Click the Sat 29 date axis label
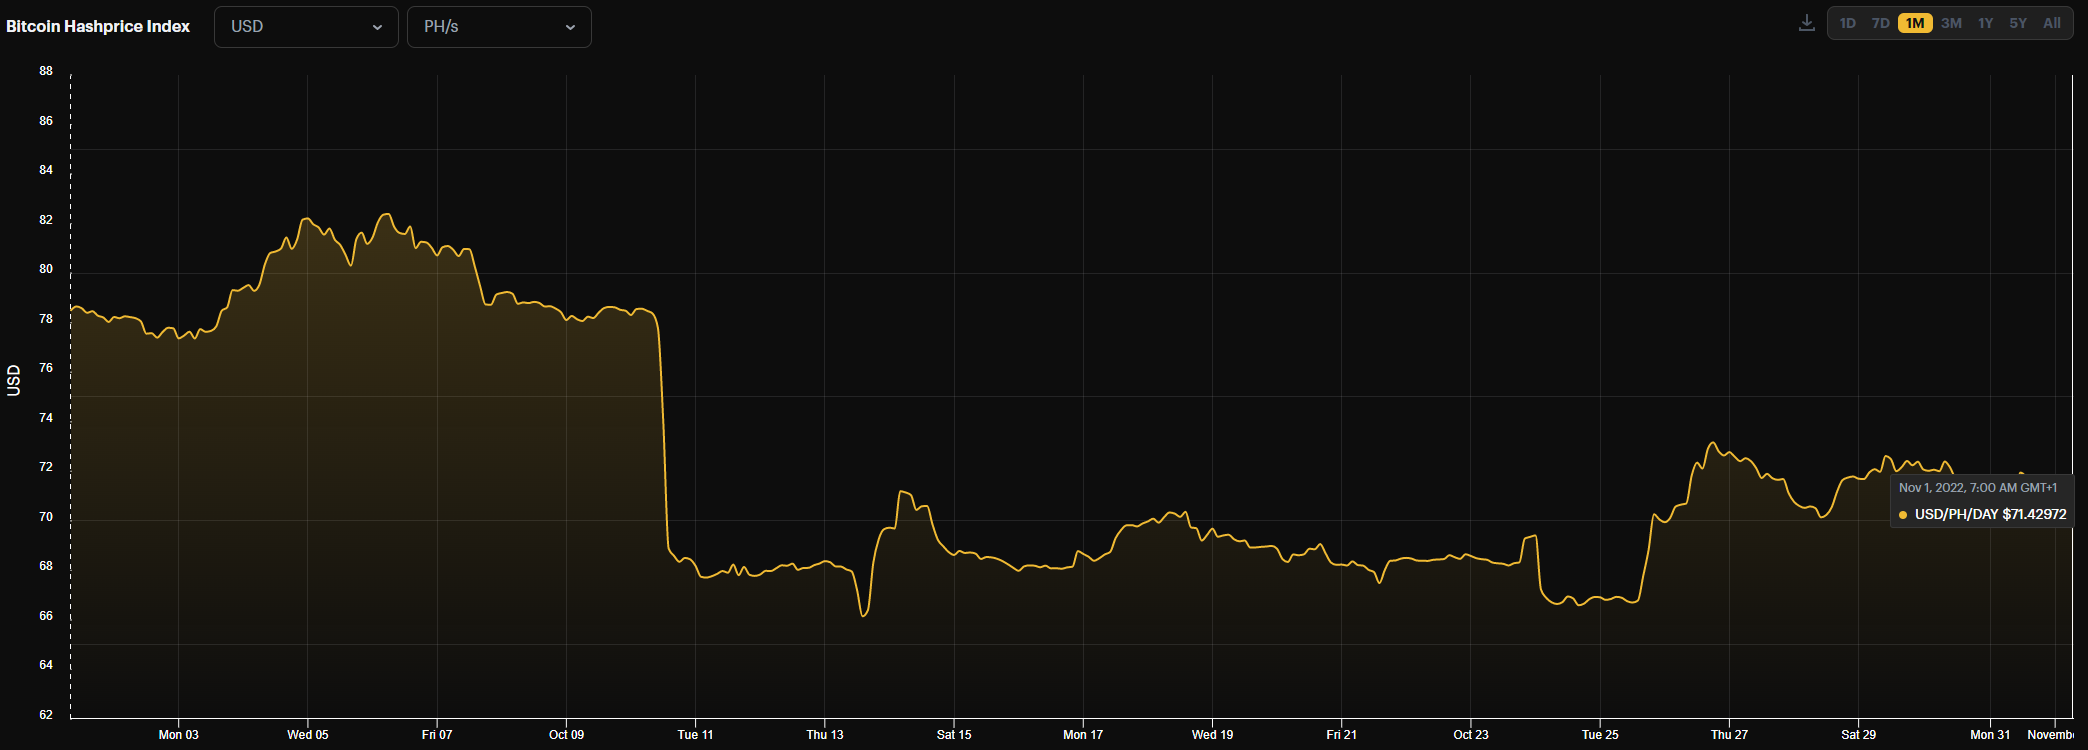This screenshot has width=2088, height=750. coord(1858,735)
